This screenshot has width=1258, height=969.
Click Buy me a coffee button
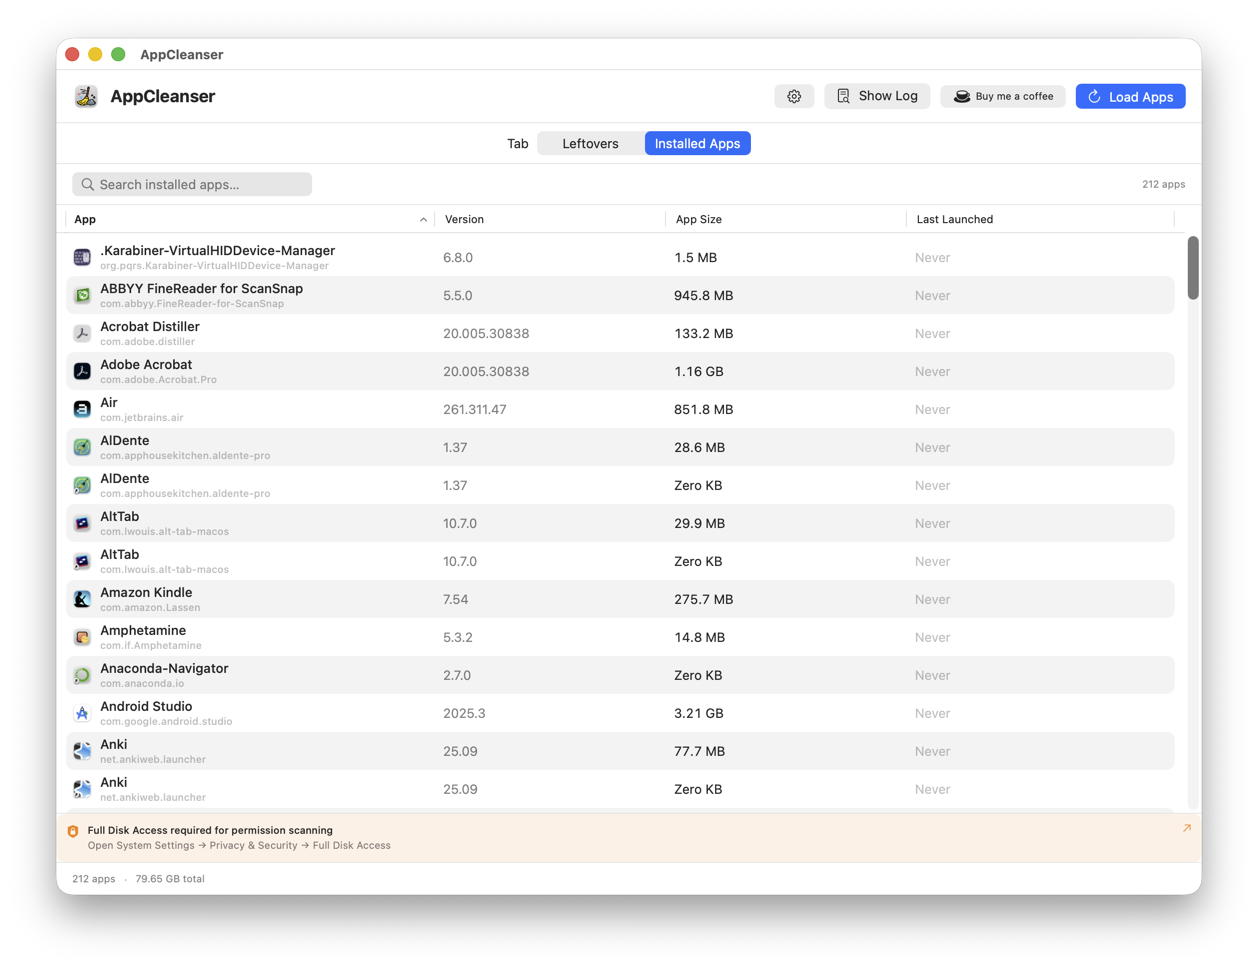[1003, 96]
